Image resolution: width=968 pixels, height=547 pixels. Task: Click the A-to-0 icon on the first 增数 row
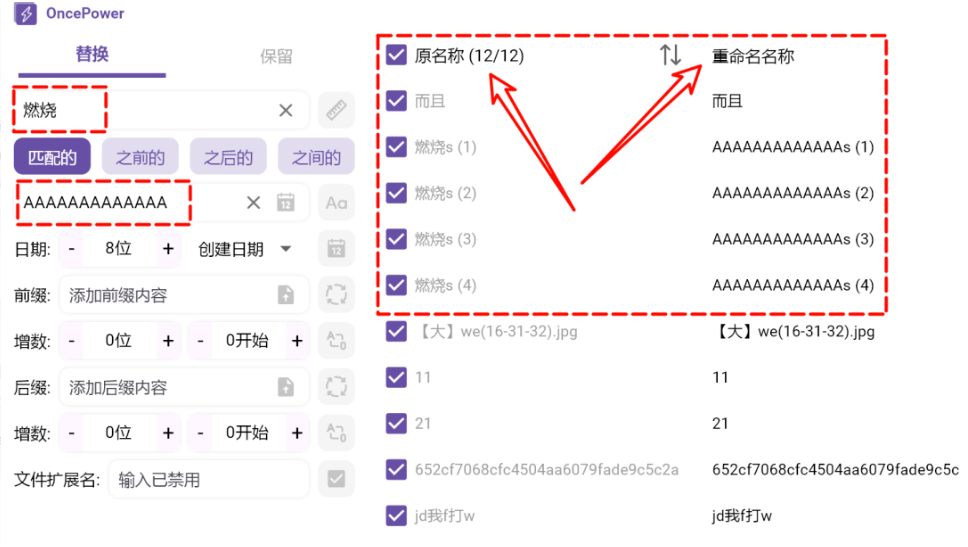(336, 341)
